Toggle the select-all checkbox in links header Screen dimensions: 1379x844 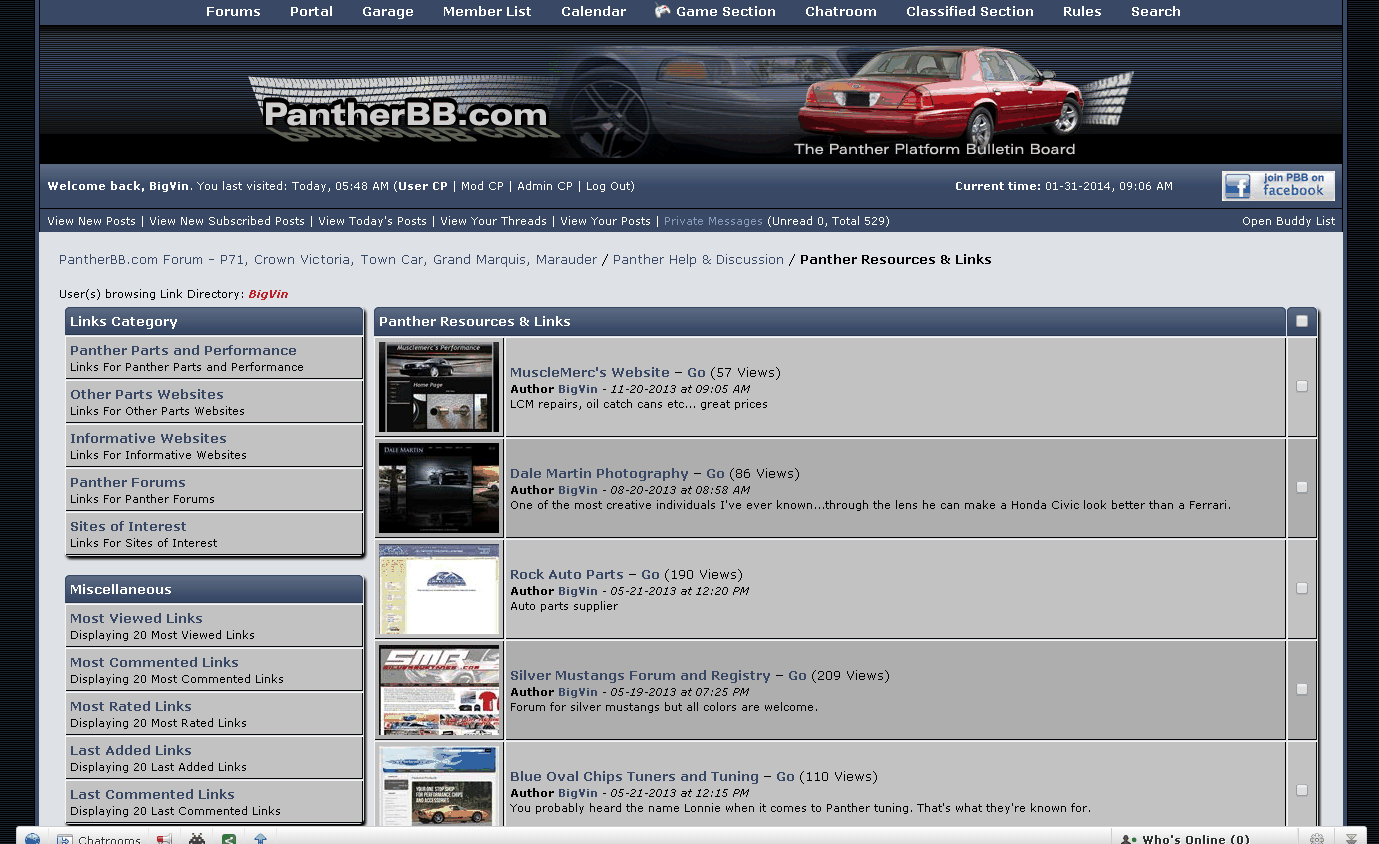click(1301, 321)
